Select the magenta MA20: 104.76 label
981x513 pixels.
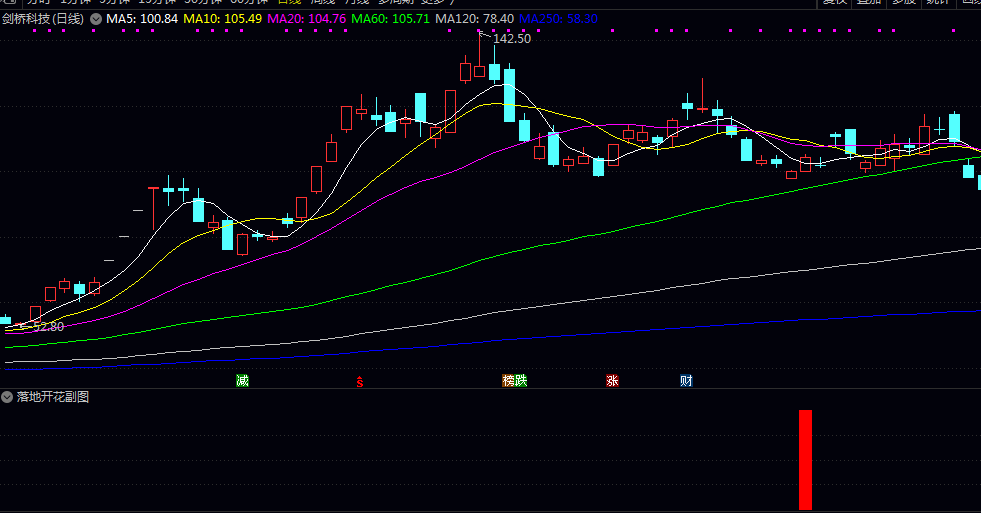pyautogui.click(x=307, y=19)
